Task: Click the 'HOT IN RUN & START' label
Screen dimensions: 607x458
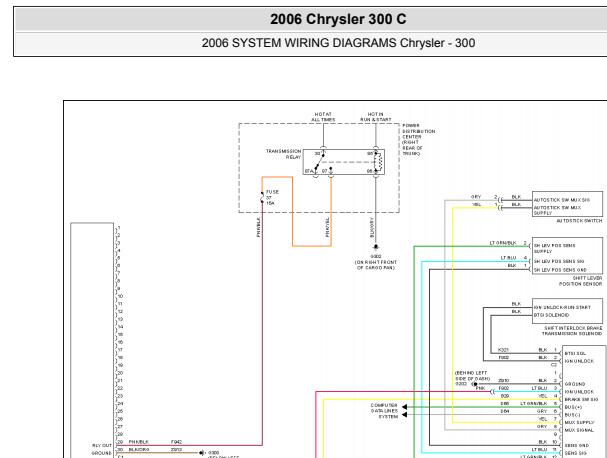Action: 376,117
